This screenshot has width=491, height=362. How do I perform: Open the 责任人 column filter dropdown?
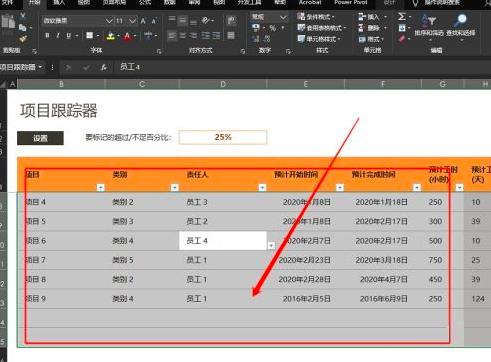(x=262, y=187)
